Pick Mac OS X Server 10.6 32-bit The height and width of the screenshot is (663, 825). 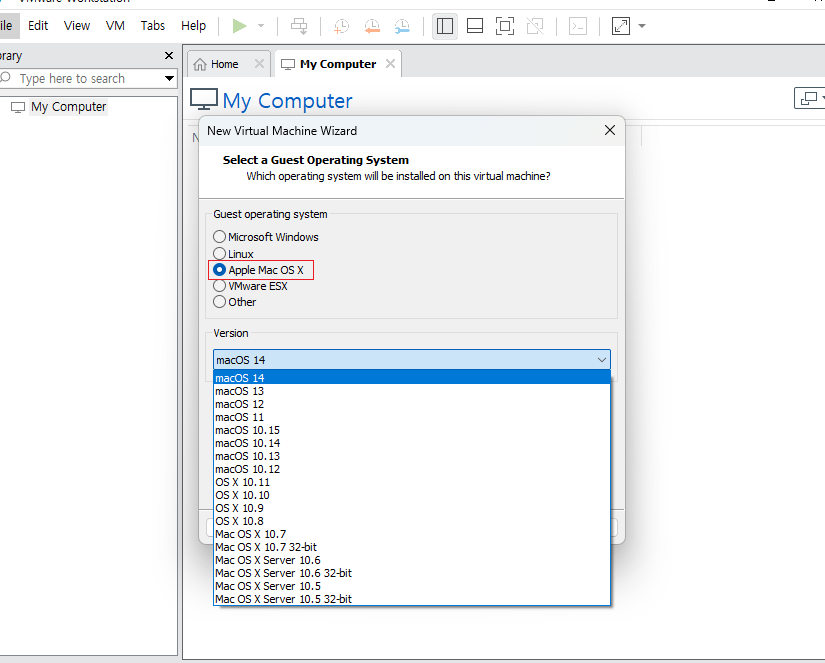(x=411, y=573)
